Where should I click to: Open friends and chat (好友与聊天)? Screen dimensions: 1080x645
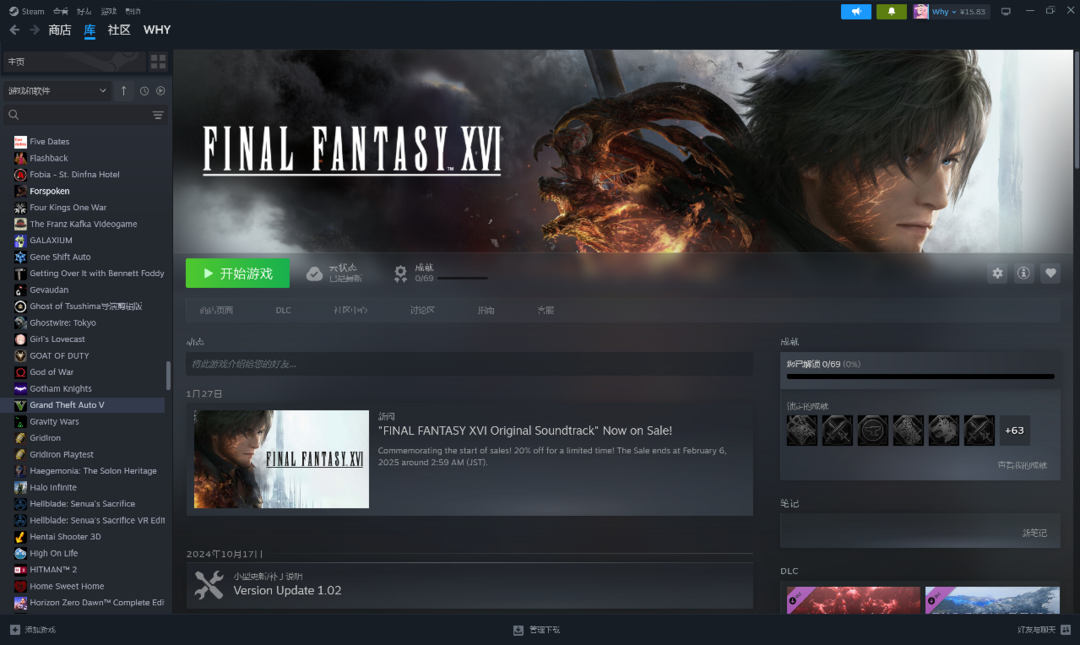(1043, 630)
